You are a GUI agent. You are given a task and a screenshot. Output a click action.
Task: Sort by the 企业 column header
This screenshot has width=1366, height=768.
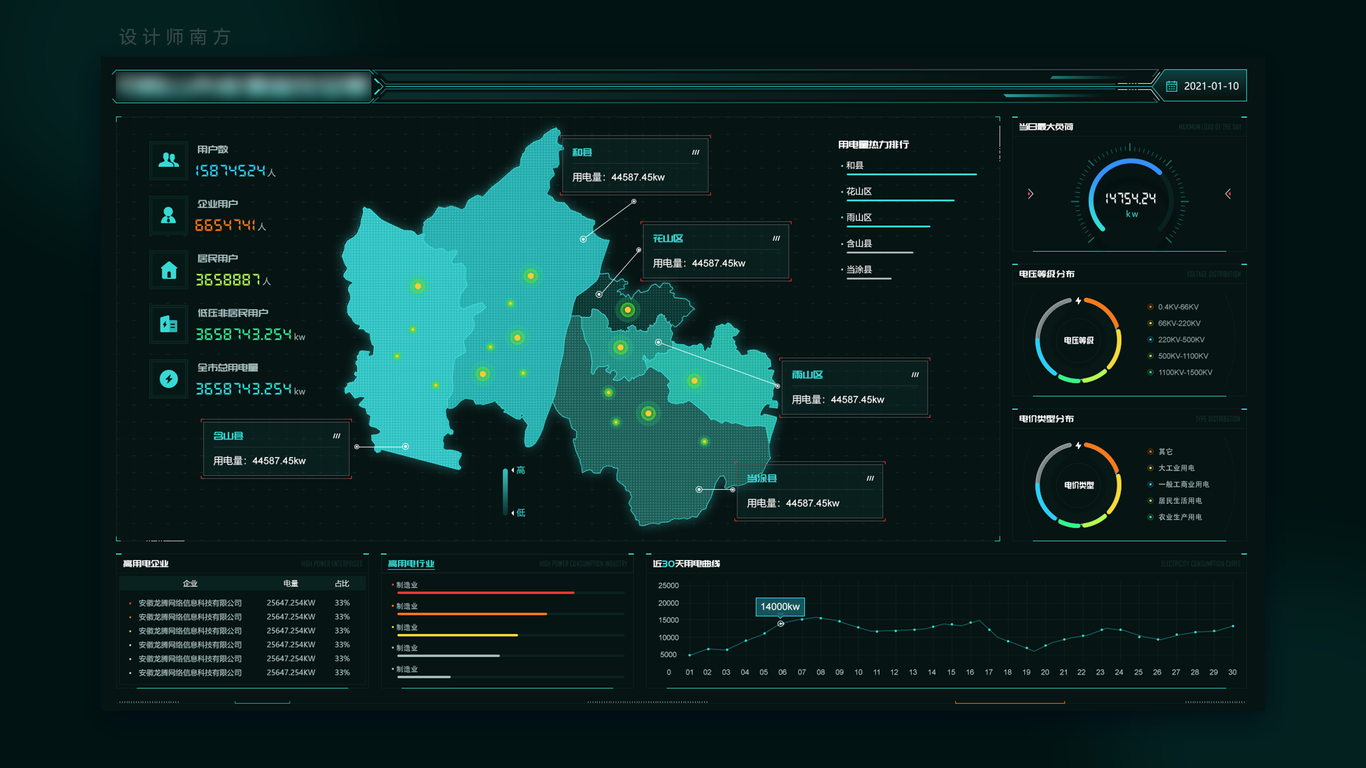click(190, 584)
